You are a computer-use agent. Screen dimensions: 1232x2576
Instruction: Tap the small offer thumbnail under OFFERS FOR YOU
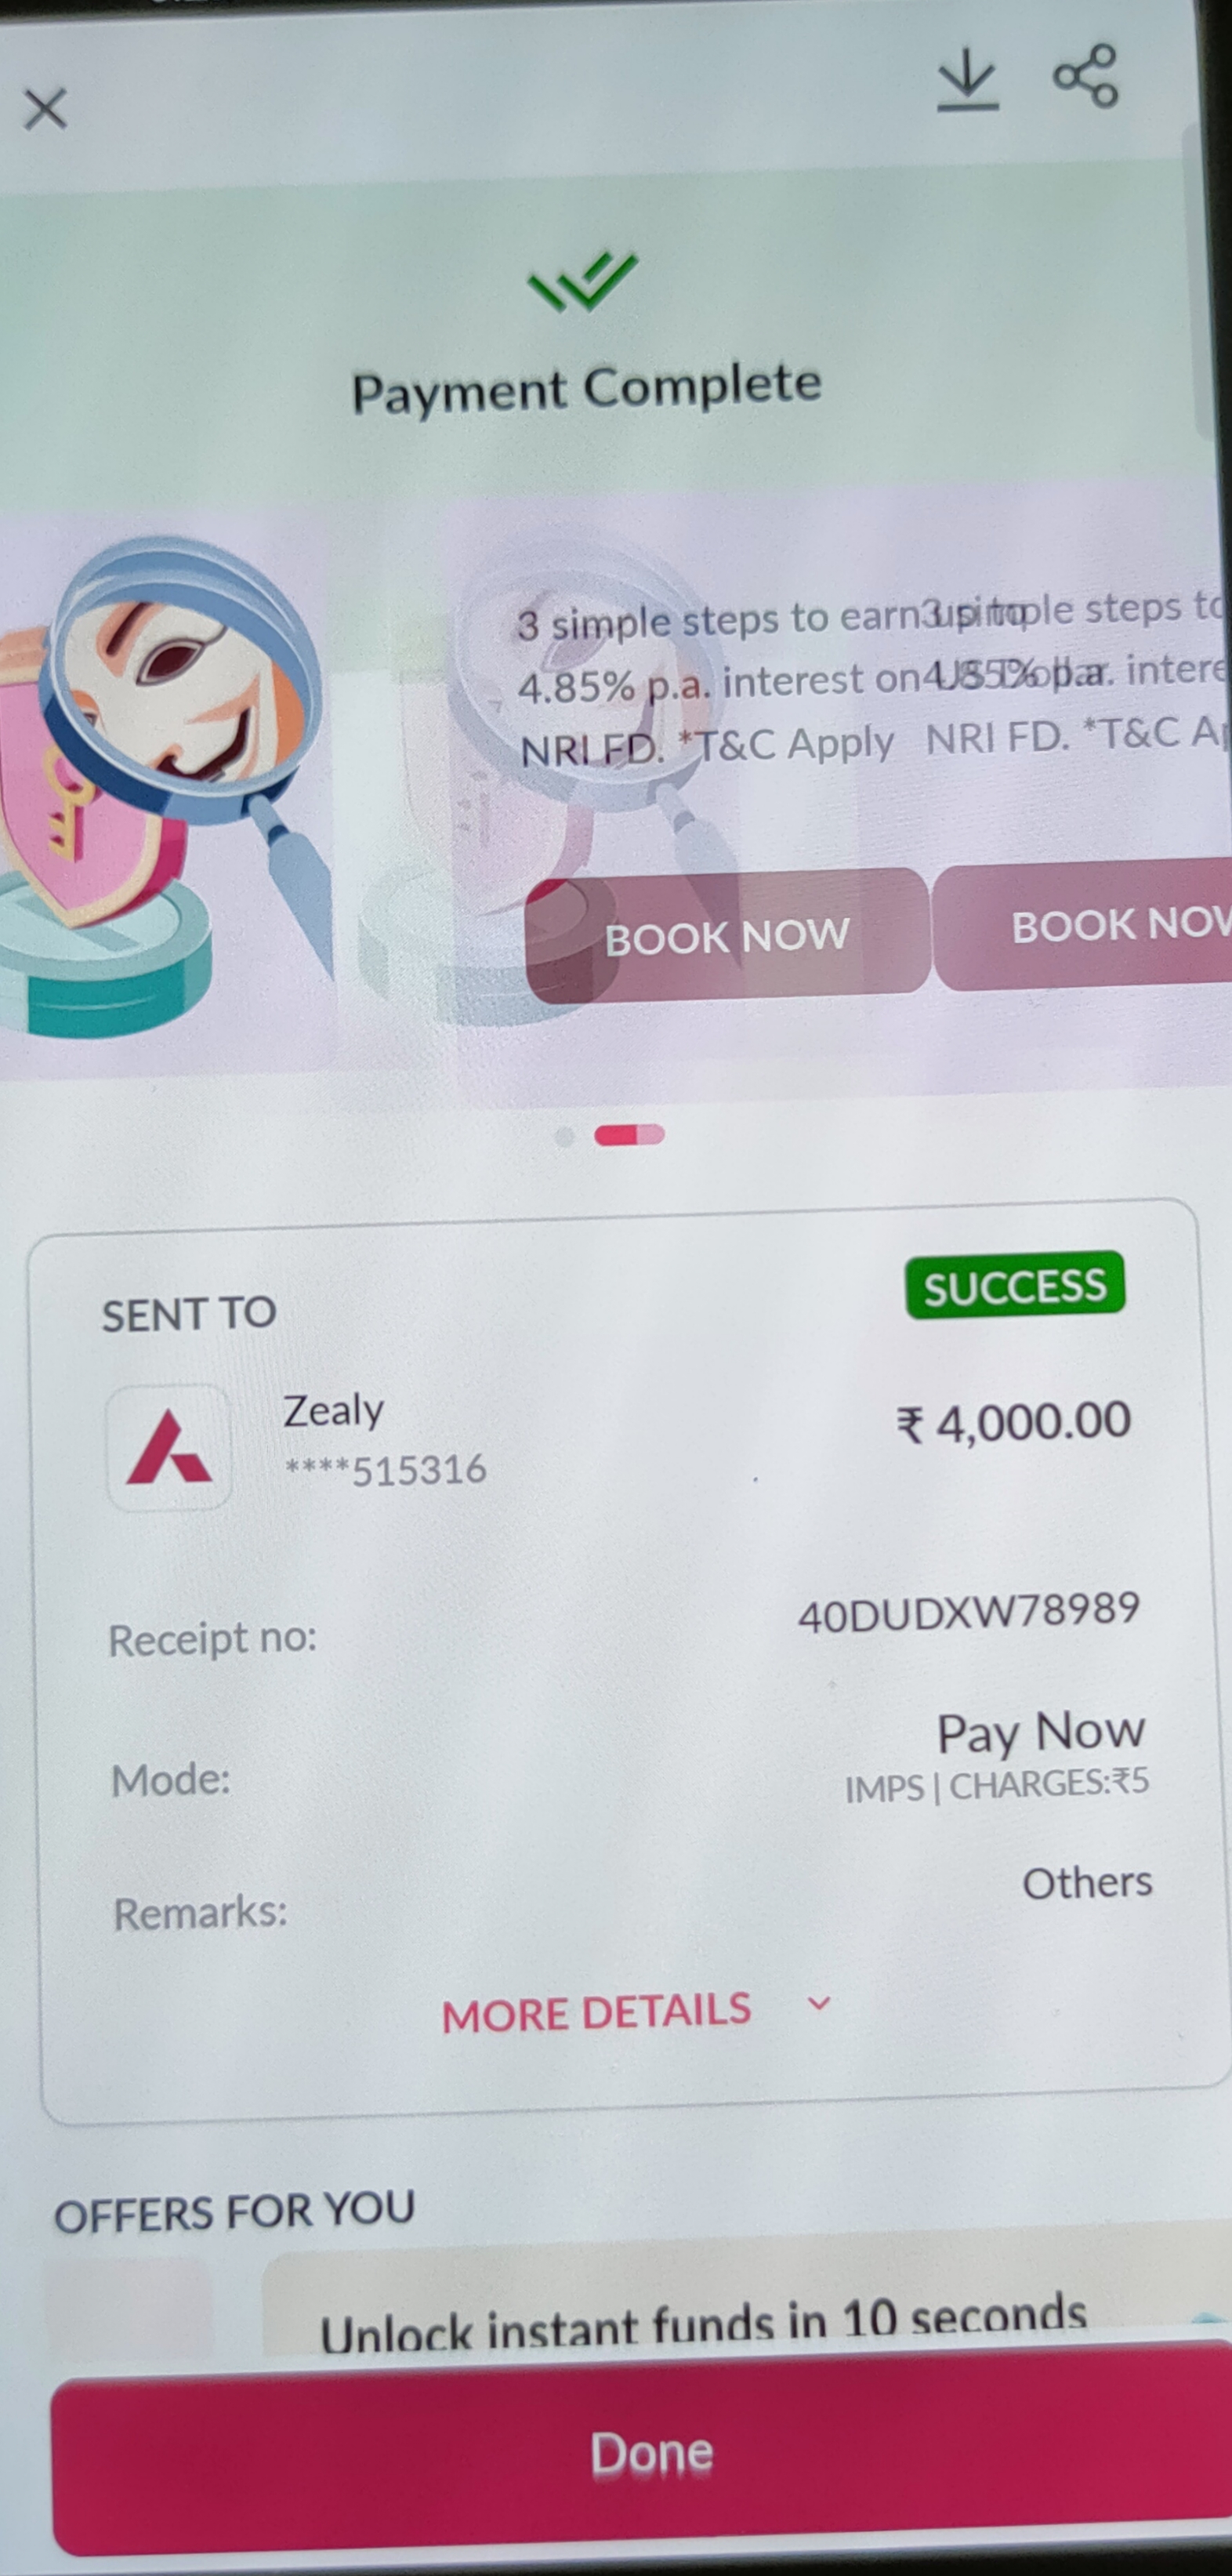coord(130,2300)
